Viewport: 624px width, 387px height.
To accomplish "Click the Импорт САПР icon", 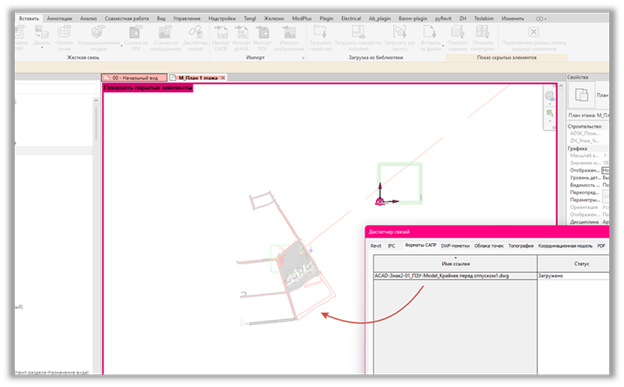I will click(x=221, y=31).
